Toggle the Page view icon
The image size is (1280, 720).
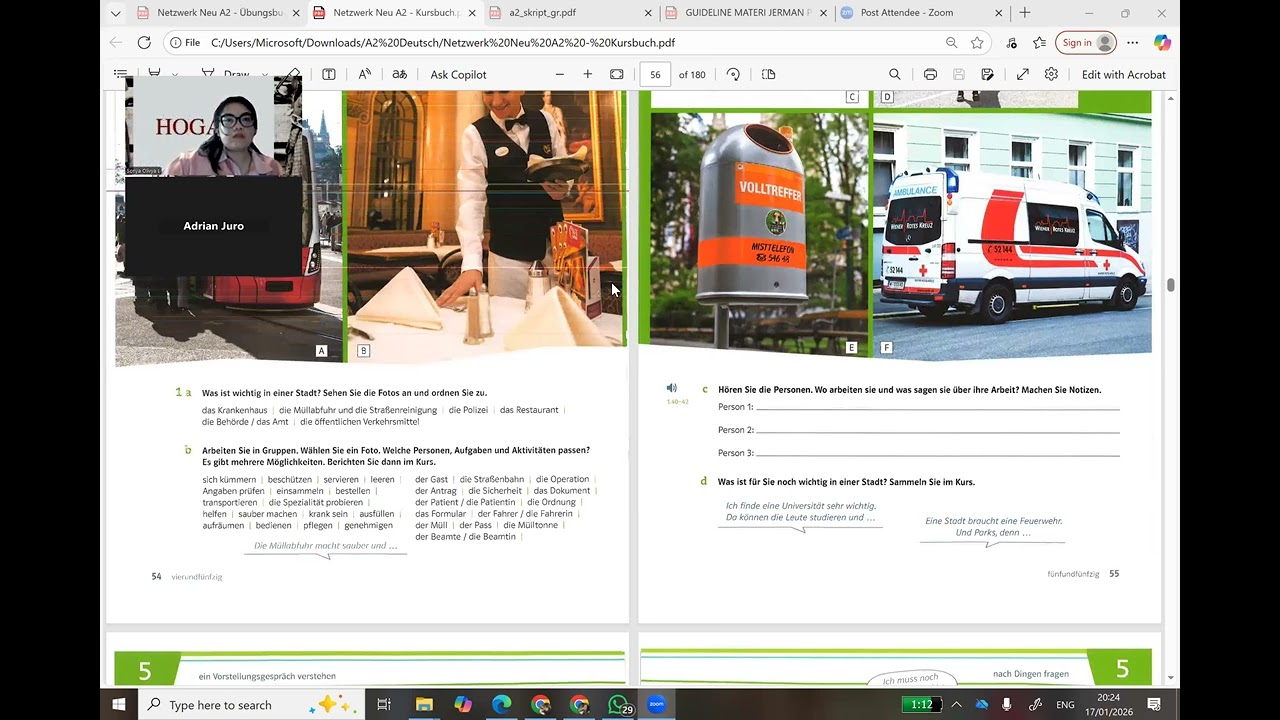coord(768,74)
